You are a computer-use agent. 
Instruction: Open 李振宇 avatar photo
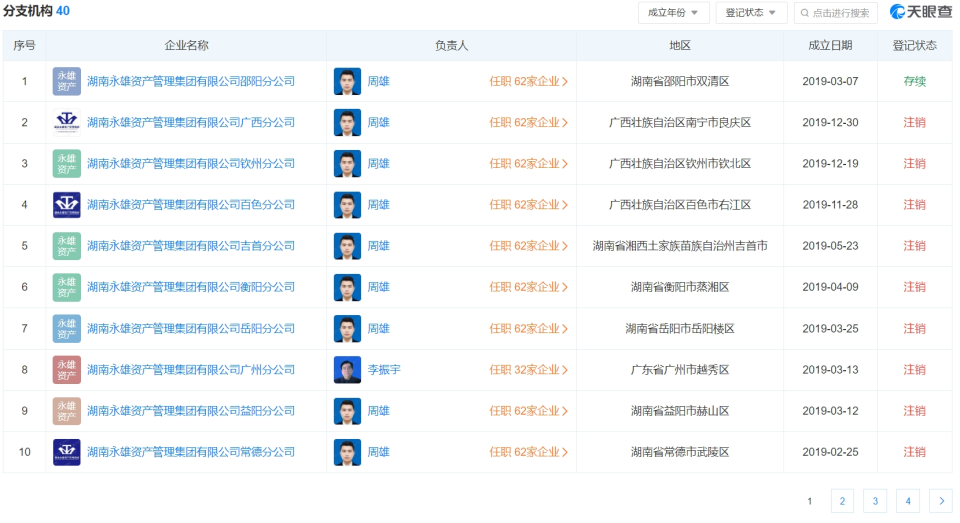[347, 370]
